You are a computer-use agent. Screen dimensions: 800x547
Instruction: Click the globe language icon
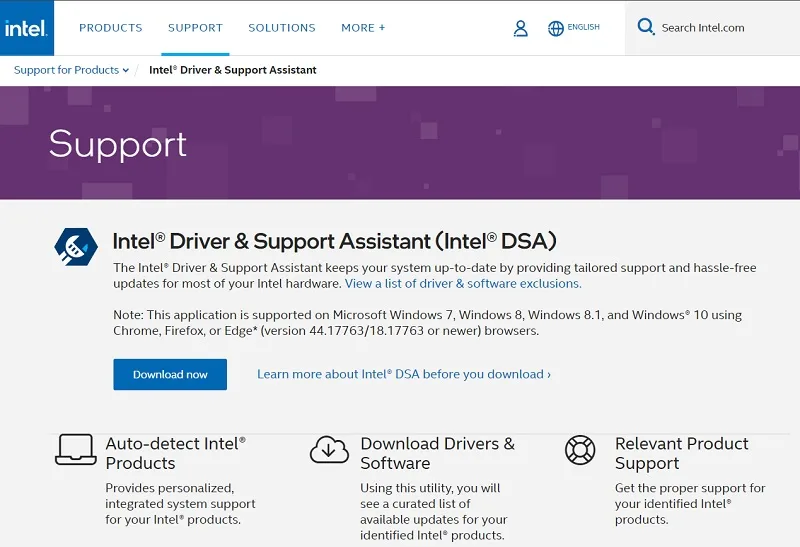click(x=556, y=28)
